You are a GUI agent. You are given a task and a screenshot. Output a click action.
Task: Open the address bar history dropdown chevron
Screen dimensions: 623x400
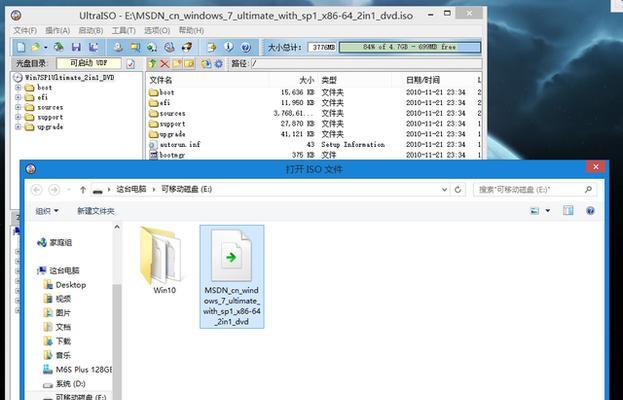tap(445, 190)
